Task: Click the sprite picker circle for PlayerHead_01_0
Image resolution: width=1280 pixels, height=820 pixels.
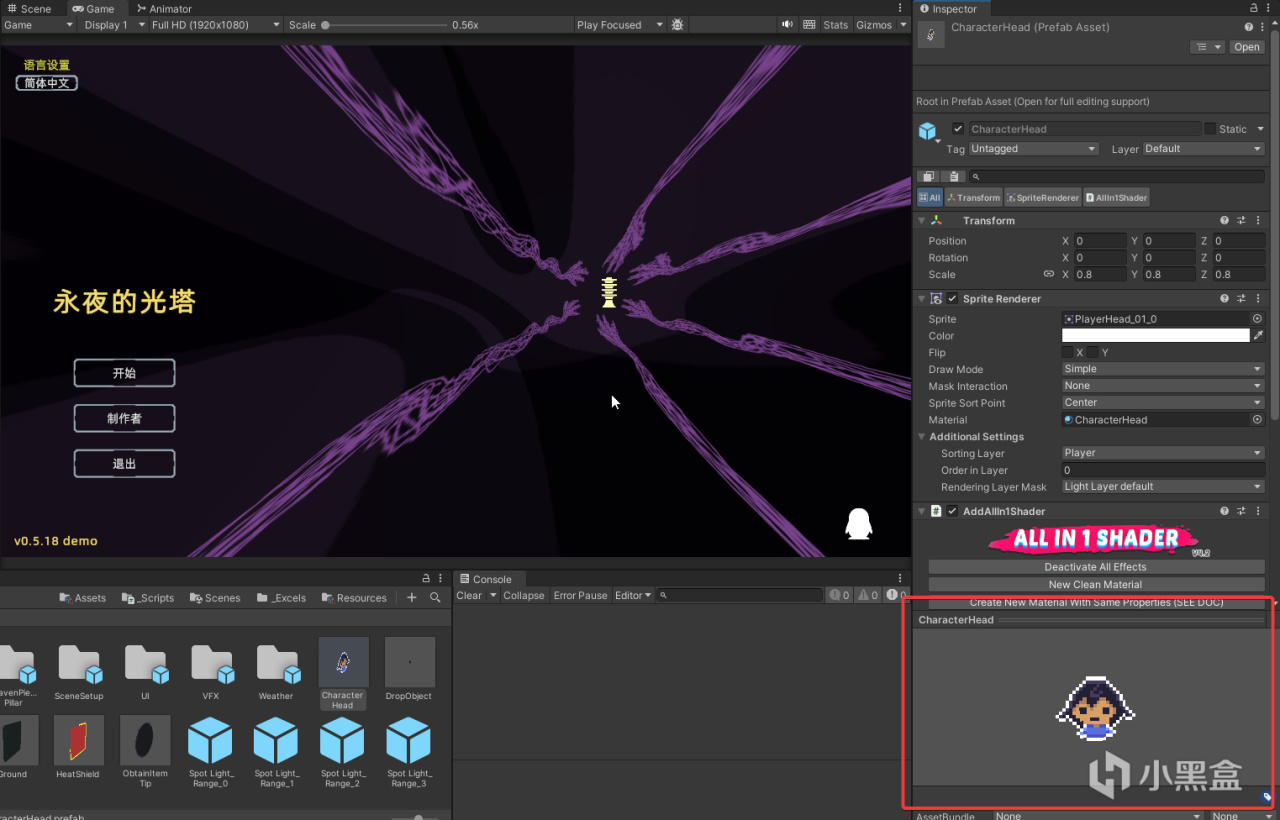Action: (x=1257, y=319)
